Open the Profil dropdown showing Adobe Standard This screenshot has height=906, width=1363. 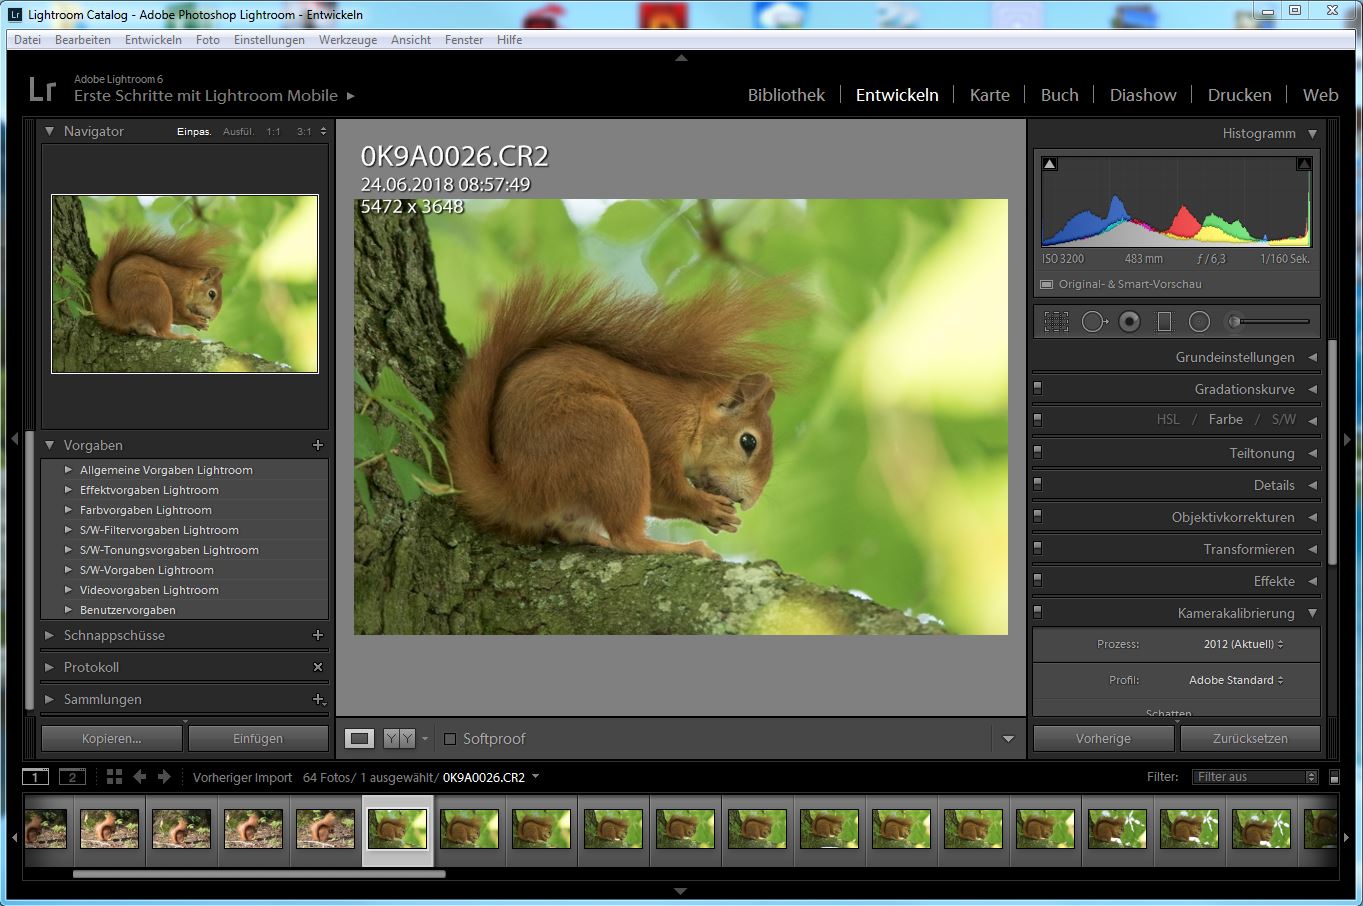(1236, 680)
